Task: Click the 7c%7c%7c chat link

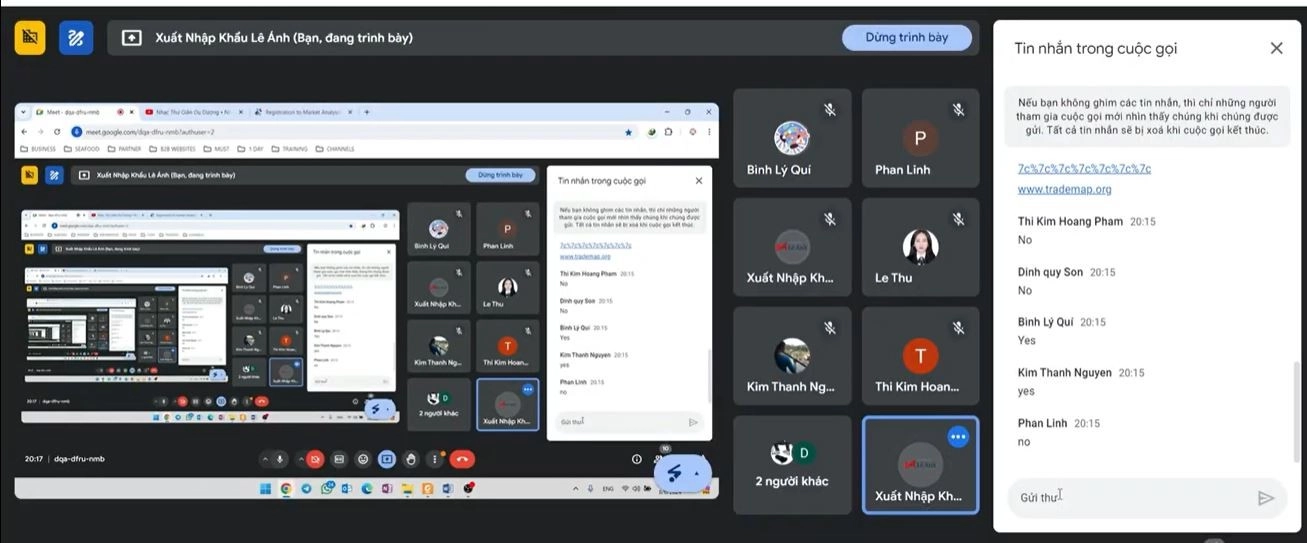Action: [x=1084, y=168]
